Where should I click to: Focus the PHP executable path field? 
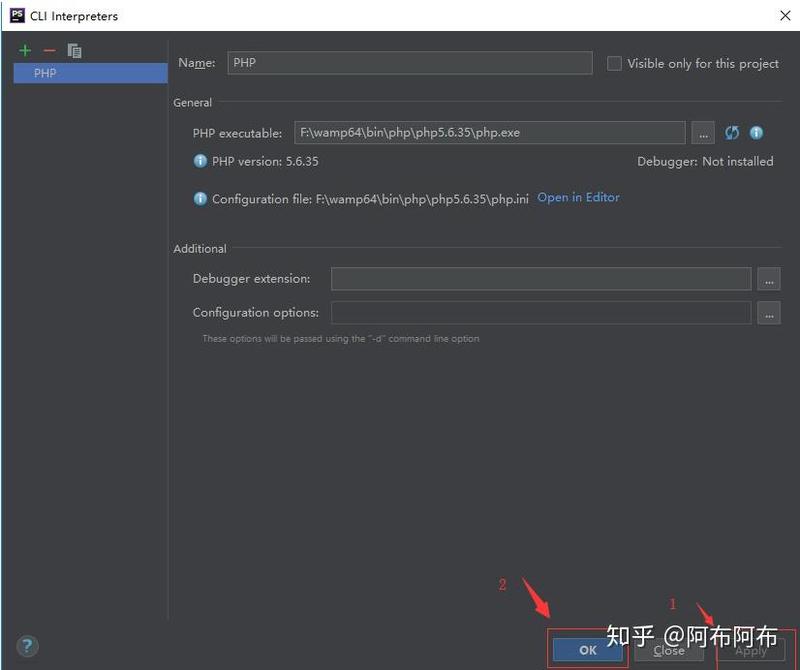click(490, 133)
